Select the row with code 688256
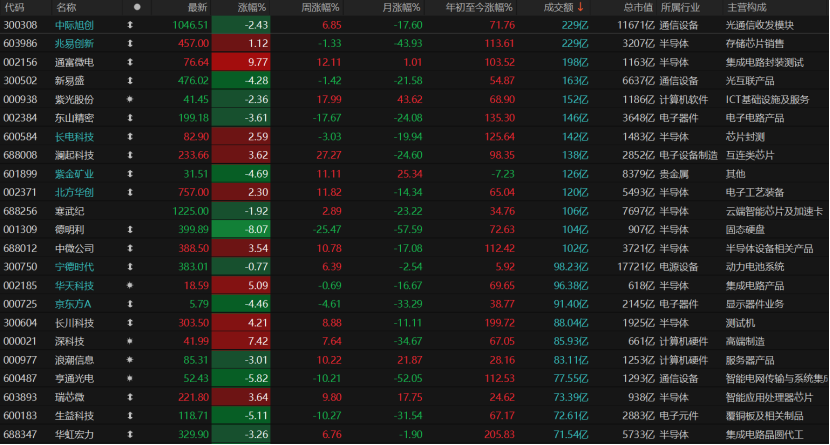This screenshot has height=445, width=830. tap(415, 211)
